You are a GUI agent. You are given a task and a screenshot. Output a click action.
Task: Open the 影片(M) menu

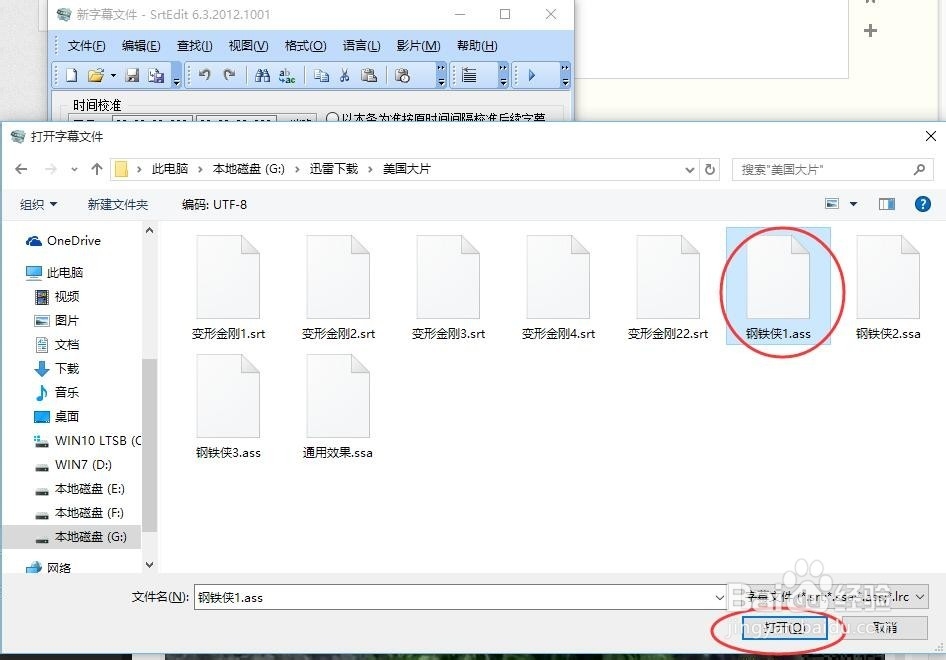tap(417, 45)
